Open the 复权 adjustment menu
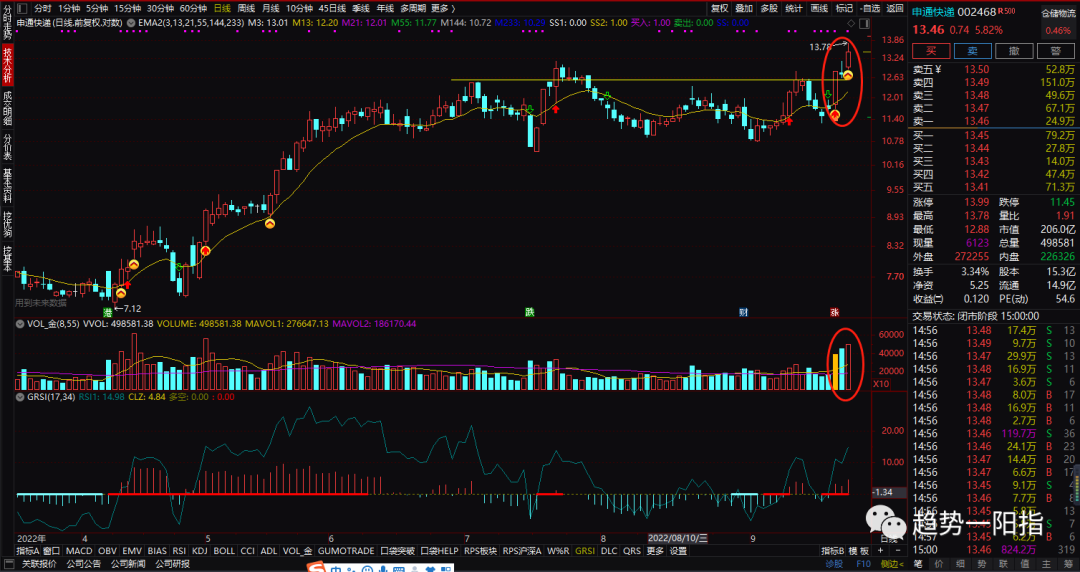 click(720, 8)
